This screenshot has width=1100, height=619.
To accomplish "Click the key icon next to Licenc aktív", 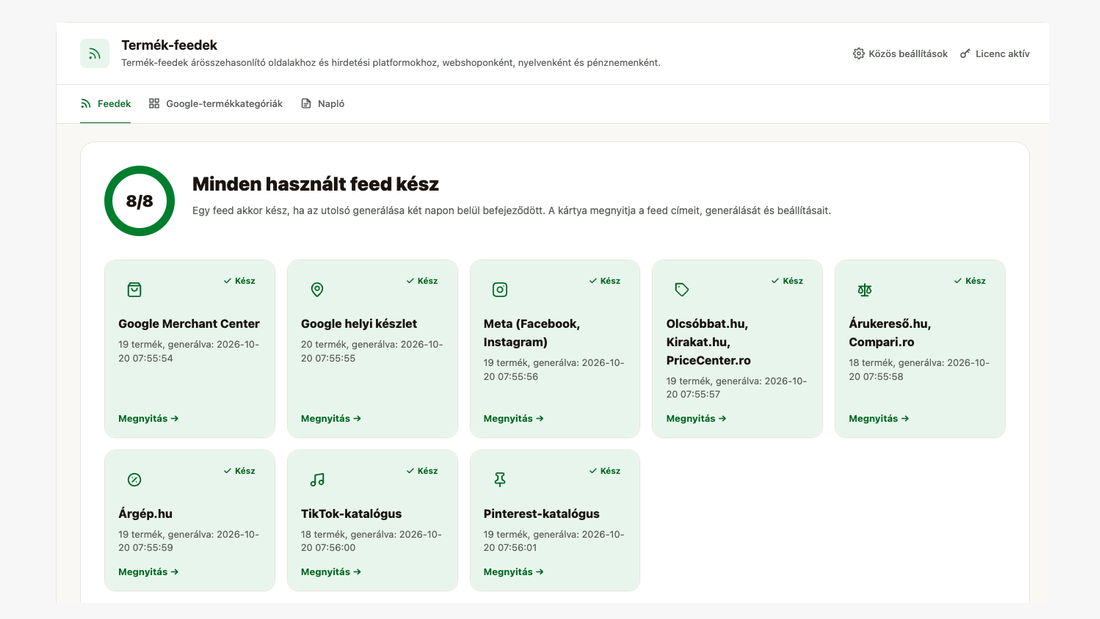I will coord(965,53).
